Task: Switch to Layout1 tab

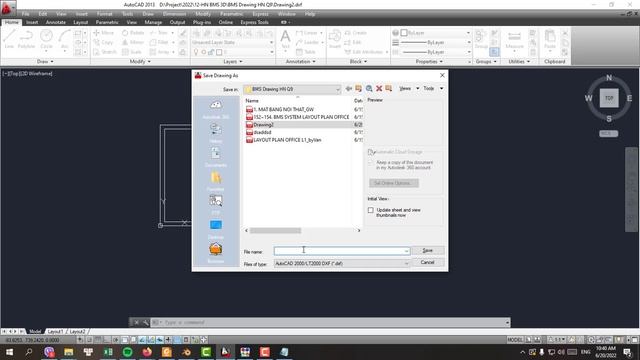Action: click(55, 331)
